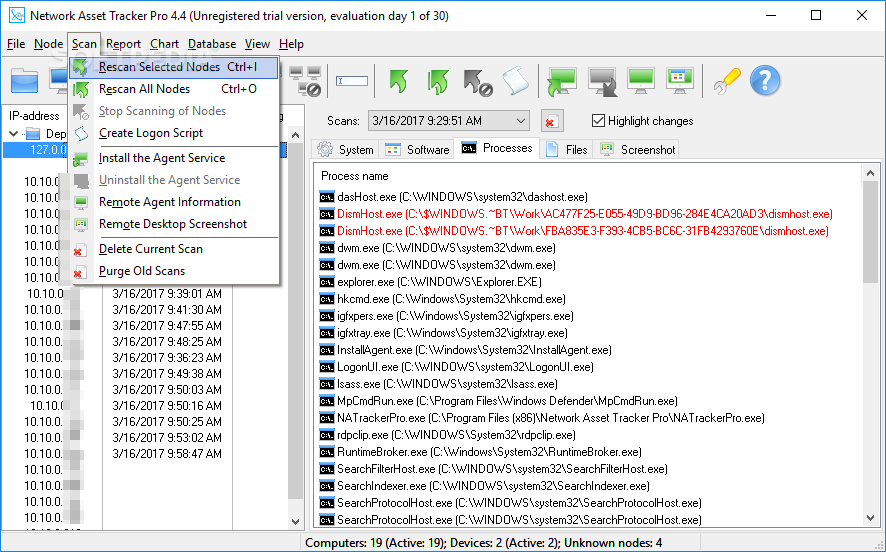Image resolution: width=886 pixels, height=552 pixels.
Task: Click the Process name column header
Action: 355,176
